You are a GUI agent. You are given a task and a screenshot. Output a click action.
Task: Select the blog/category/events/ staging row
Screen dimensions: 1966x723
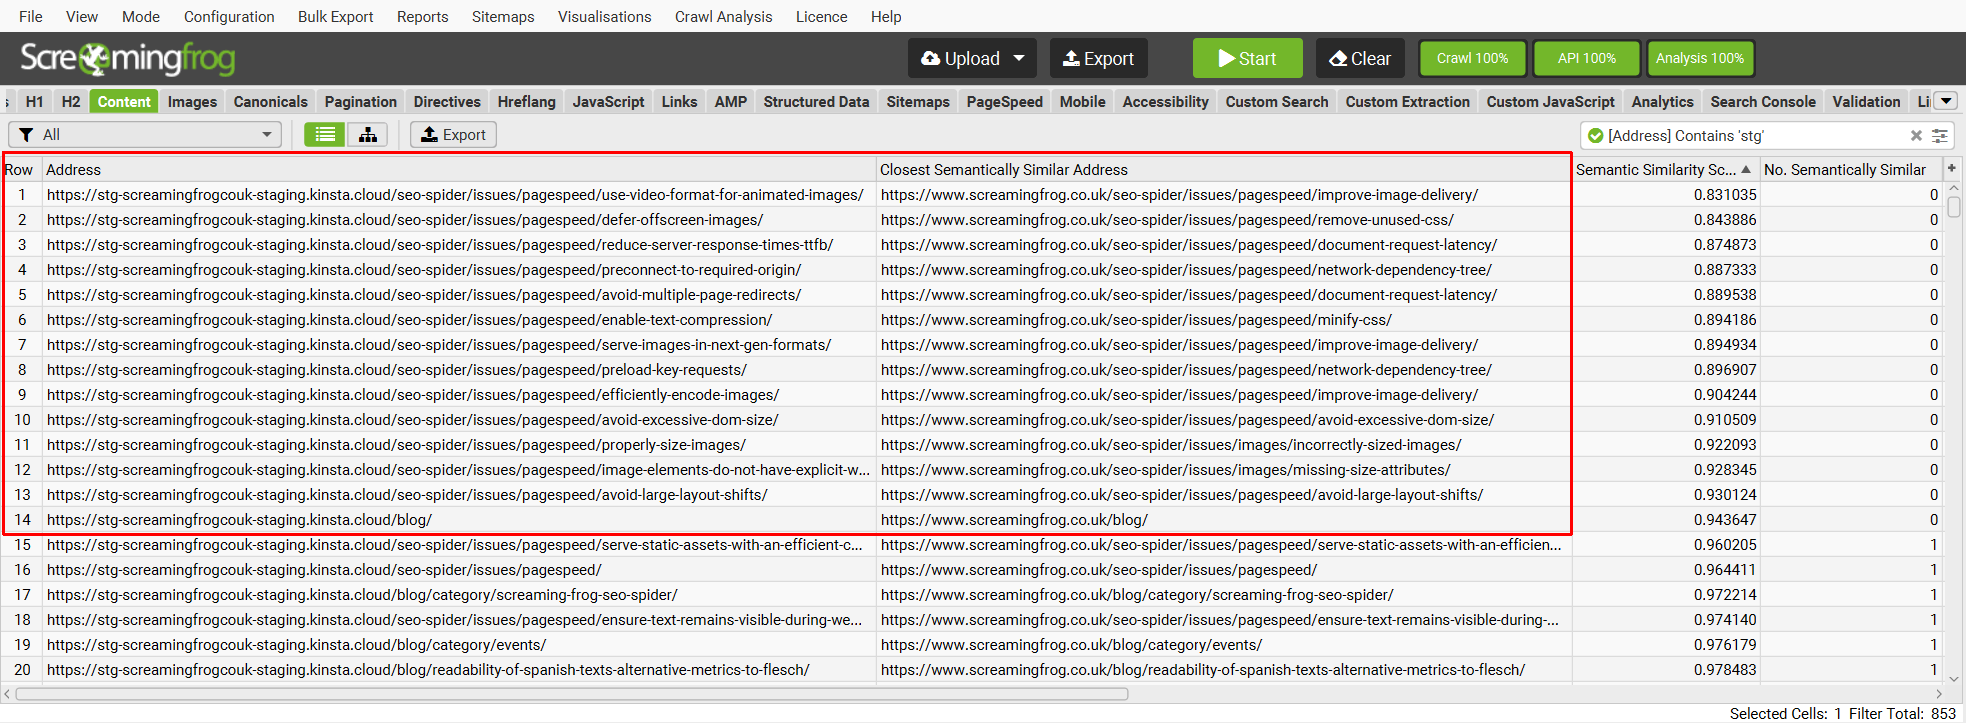(x=459, y=645)
